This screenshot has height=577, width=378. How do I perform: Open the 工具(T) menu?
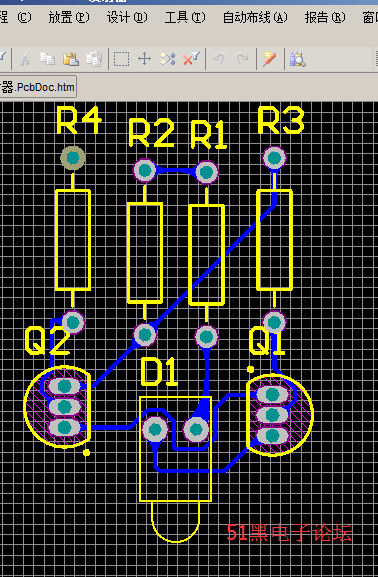pos(185,17)
